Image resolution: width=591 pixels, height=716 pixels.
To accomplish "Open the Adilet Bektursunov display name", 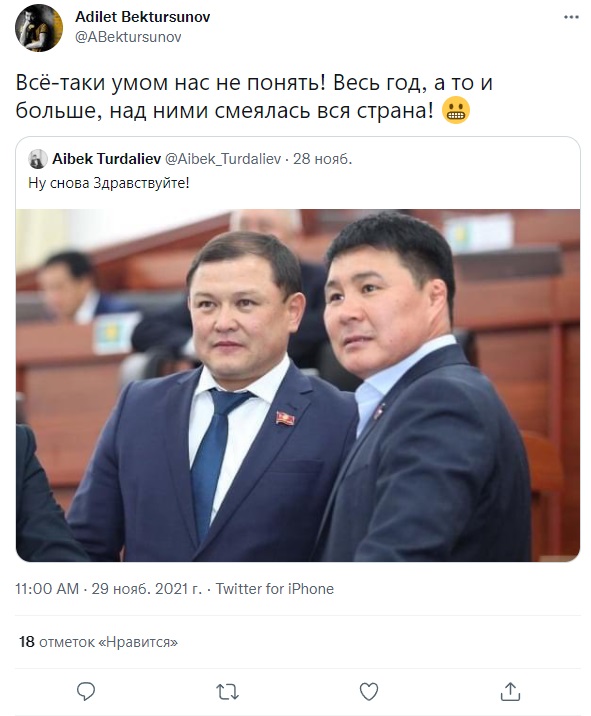I will click(x=142, y=17).
